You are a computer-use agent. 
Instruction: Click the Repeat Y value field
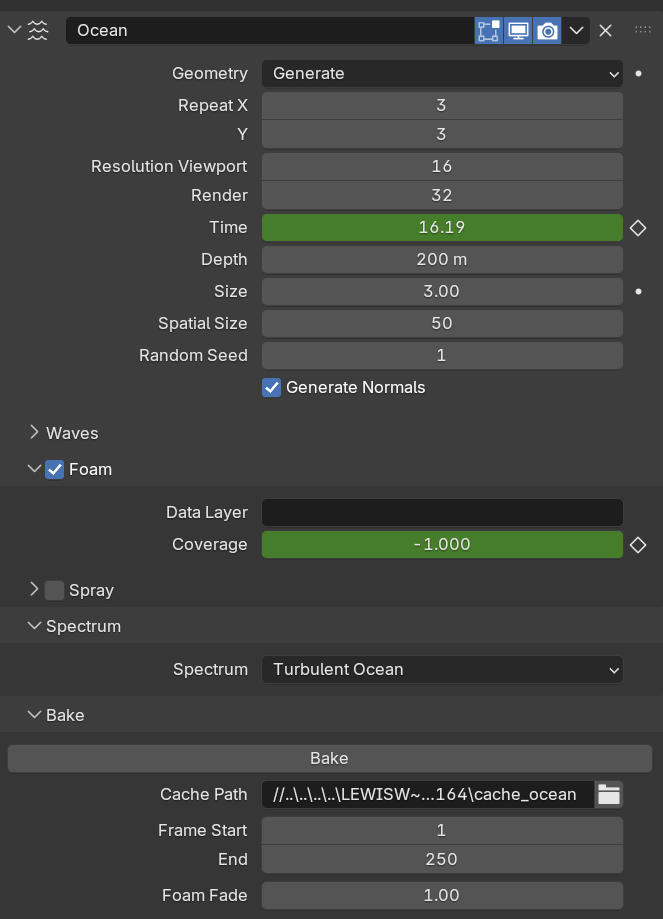click(x=442, y=135)
